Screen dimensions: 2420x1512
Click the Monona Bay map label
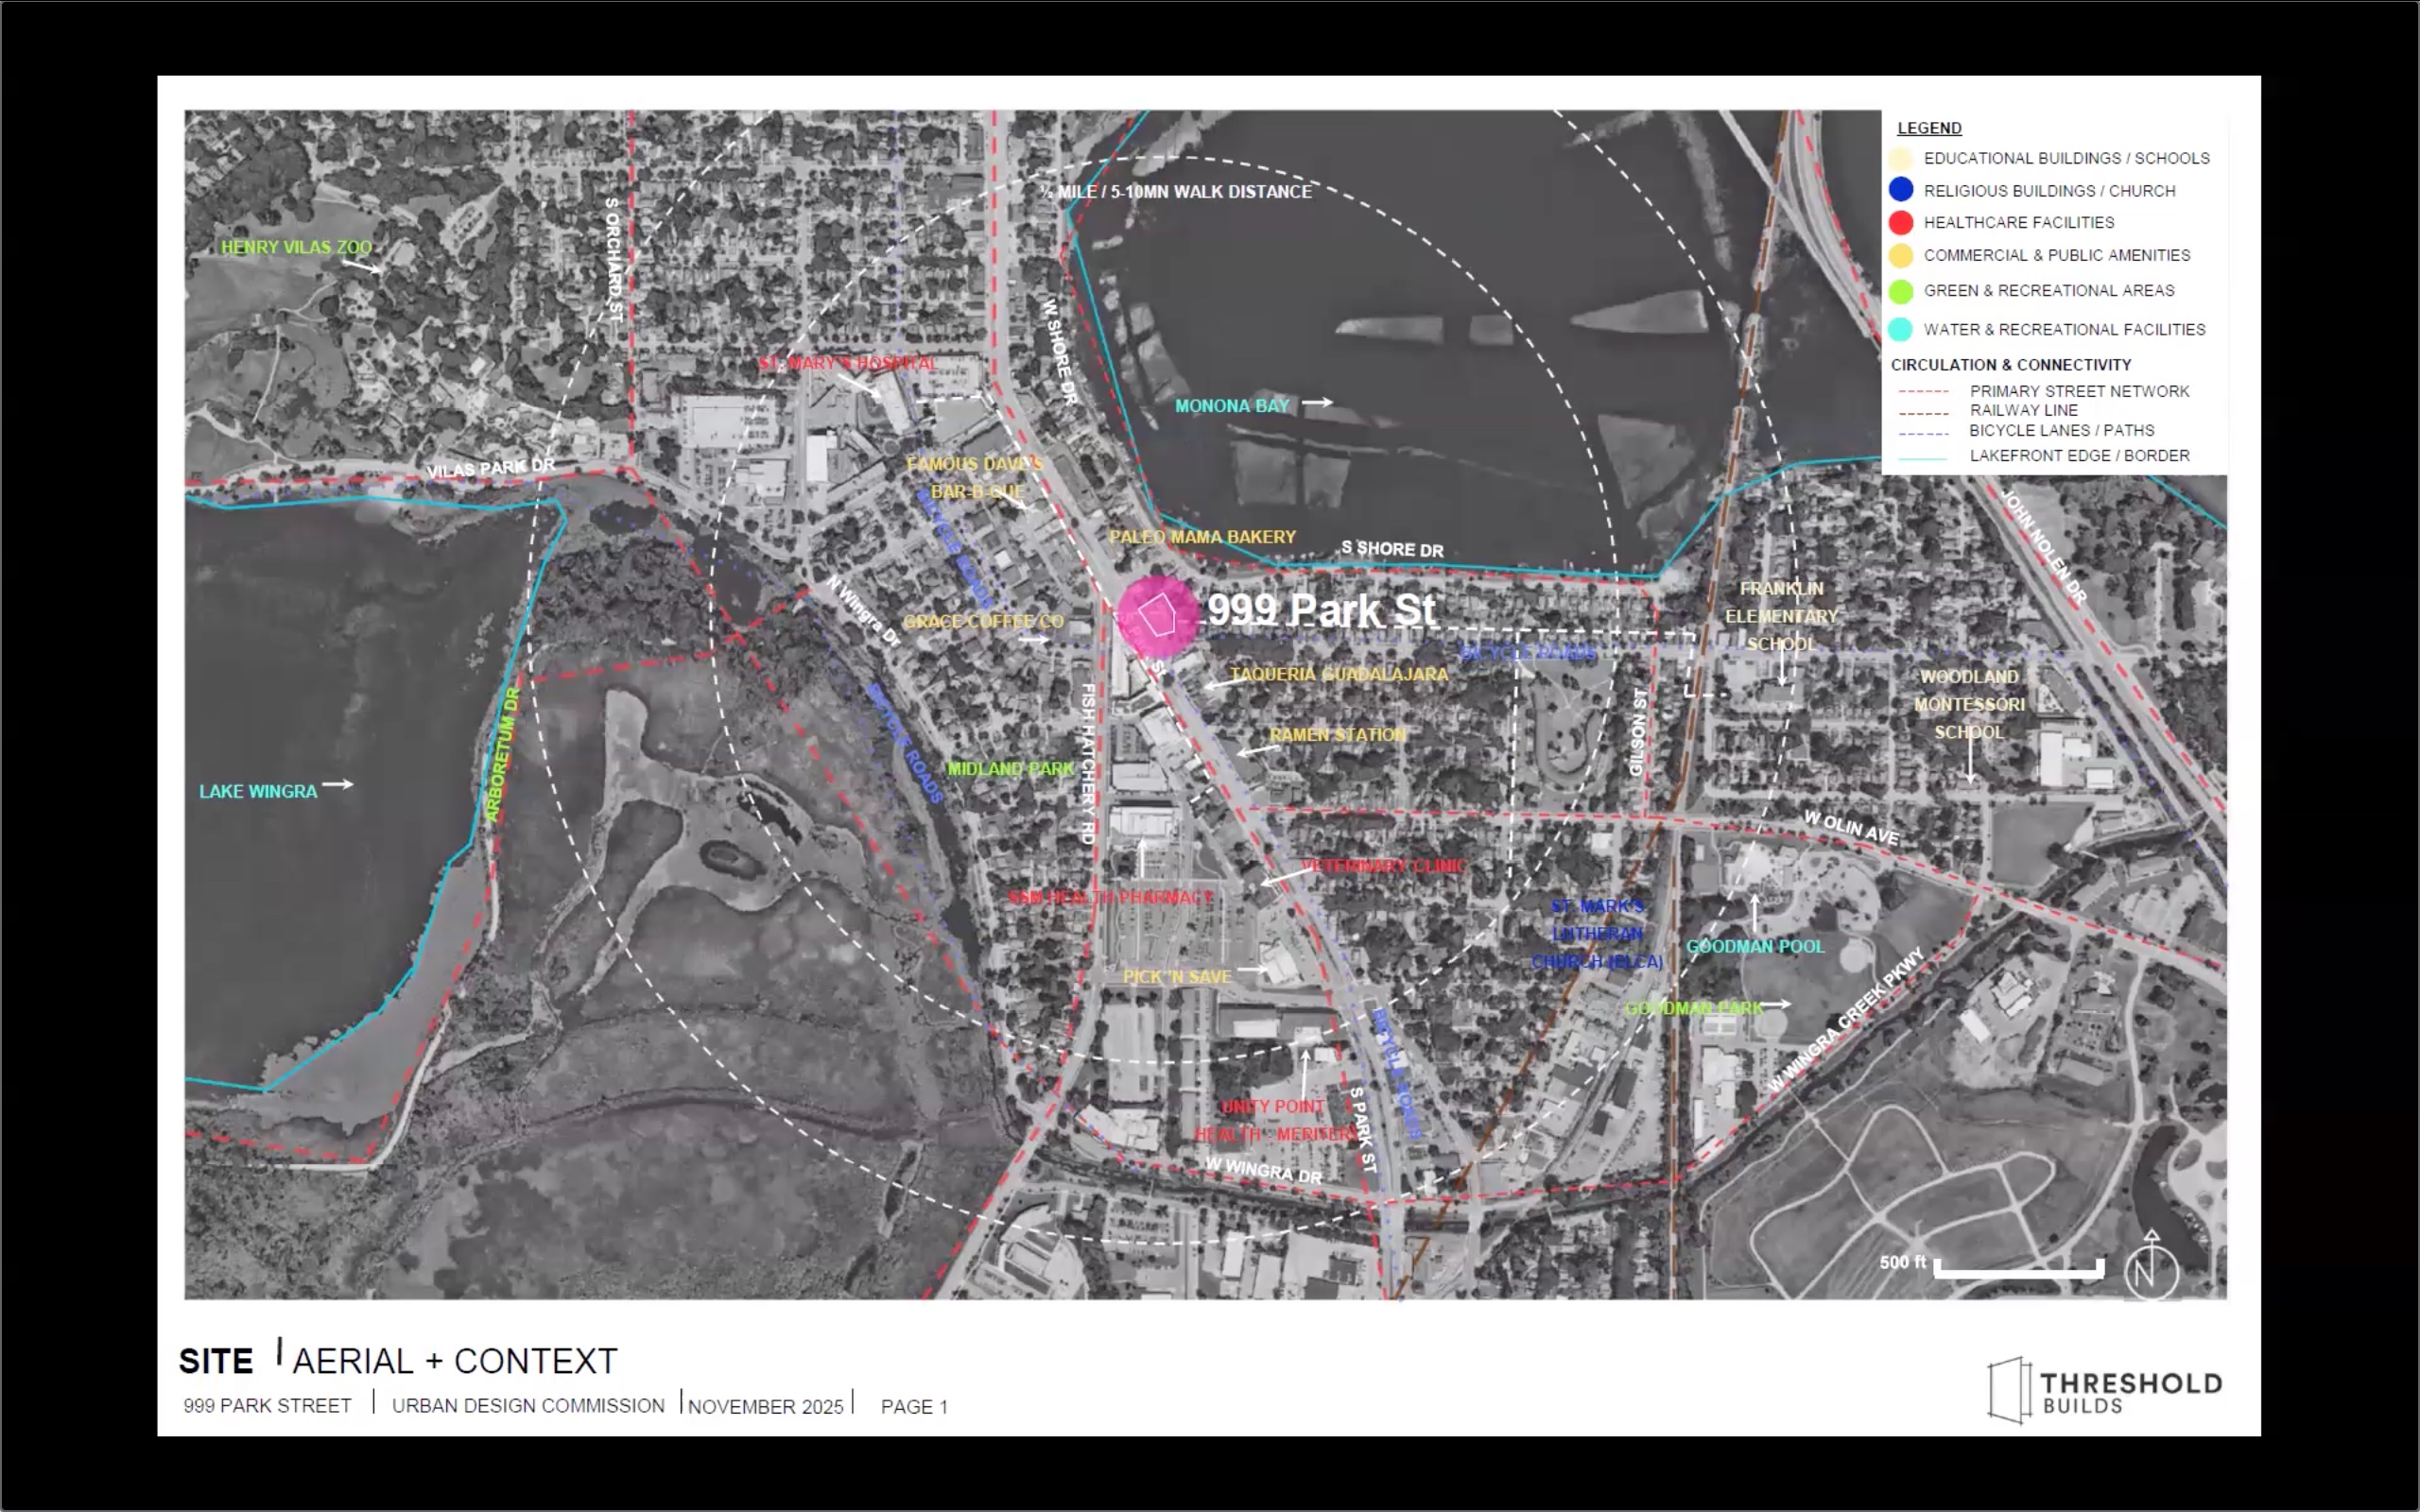(x=1231, y=406)
